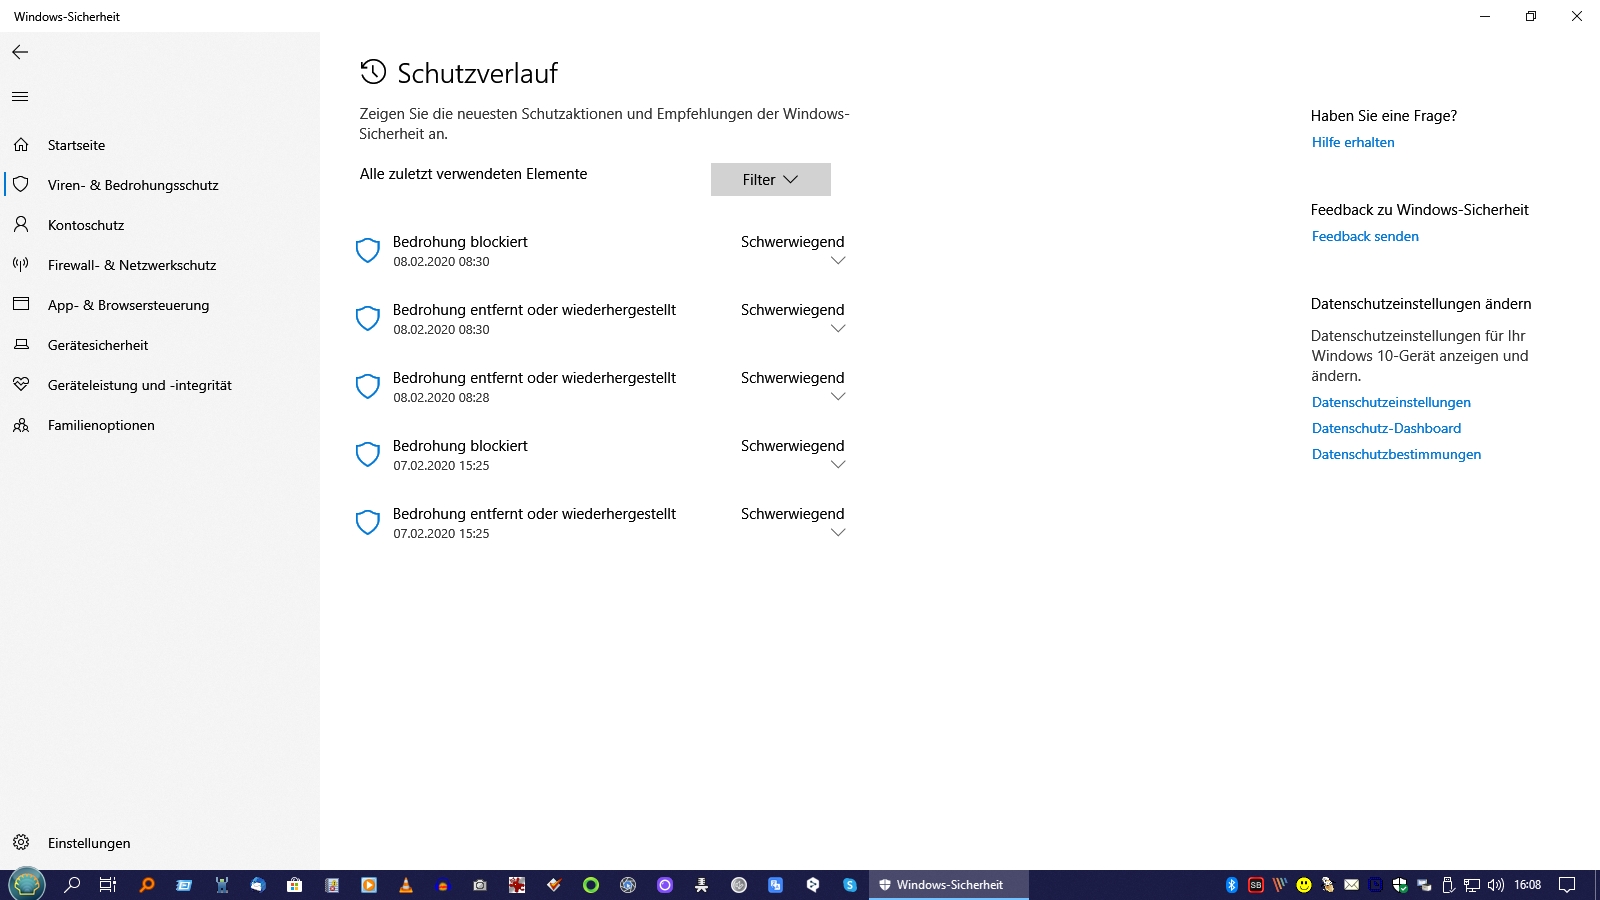1600x900 pixels.
Task: Toggle the hamburger navigation menu
Action: [x=20, y=97]
